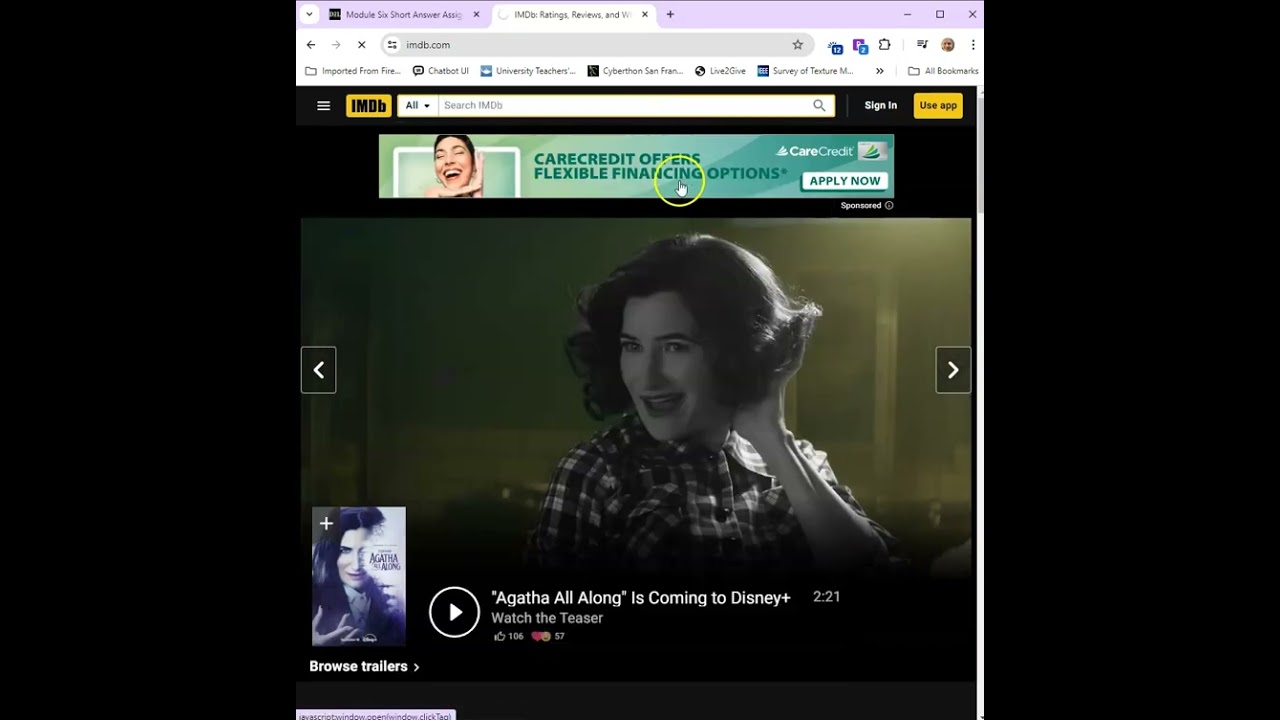Screen dimensions: 1280x720
Task: Select the IMDb: Ratings, Reviews tab
Action: pyautogui.click(x=574, y=15)
